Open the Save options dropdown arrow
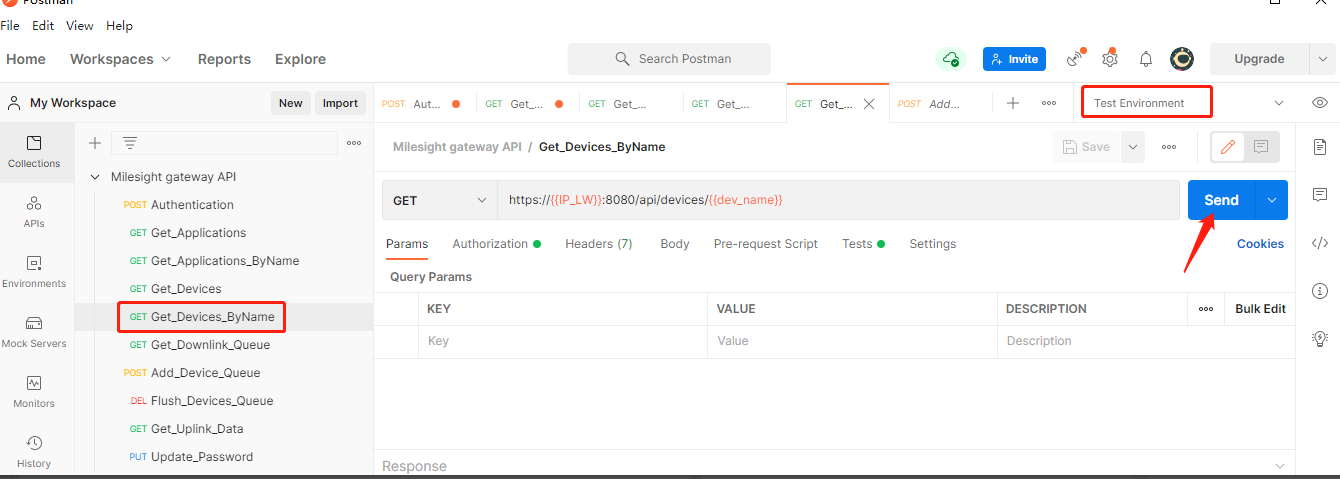Screen dimensions: 1340x479 (x=1132, y=147)
